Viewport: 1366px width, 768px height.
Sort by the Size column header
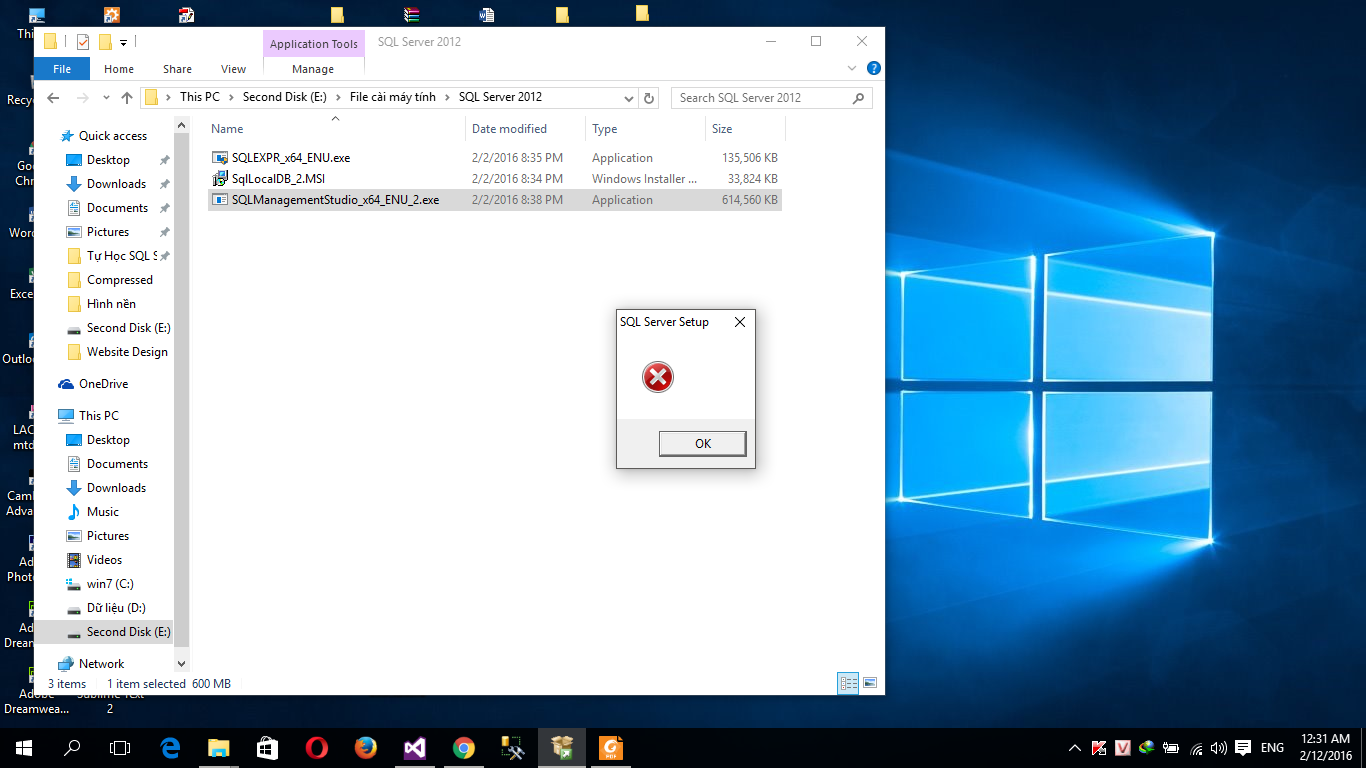pos(745,129)
